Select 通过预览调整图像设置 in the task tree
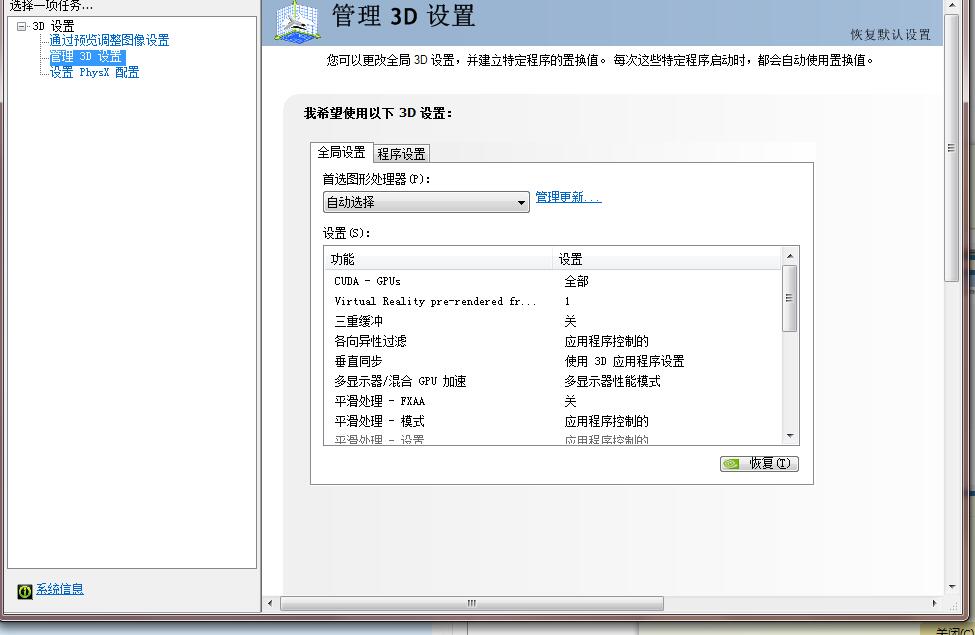975x635 pixels. [x=109, y=40]
